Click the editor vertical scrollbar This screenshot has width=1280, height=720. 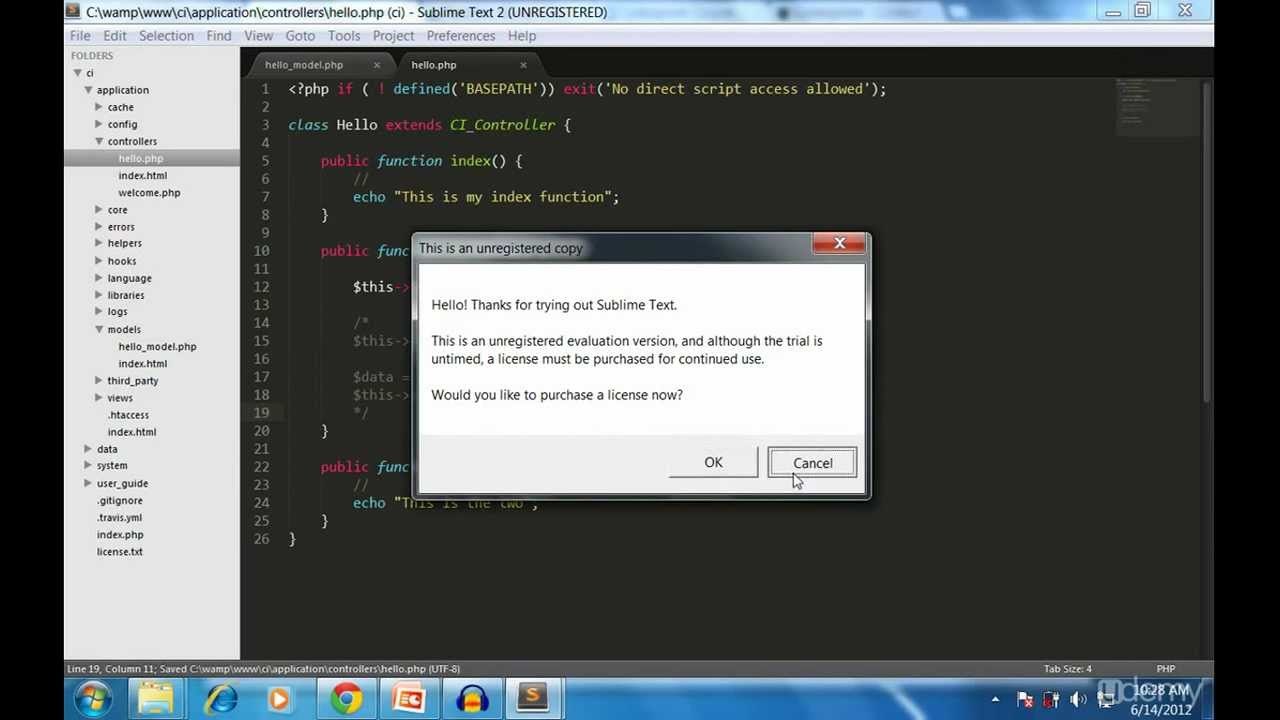click(1207, 240)
